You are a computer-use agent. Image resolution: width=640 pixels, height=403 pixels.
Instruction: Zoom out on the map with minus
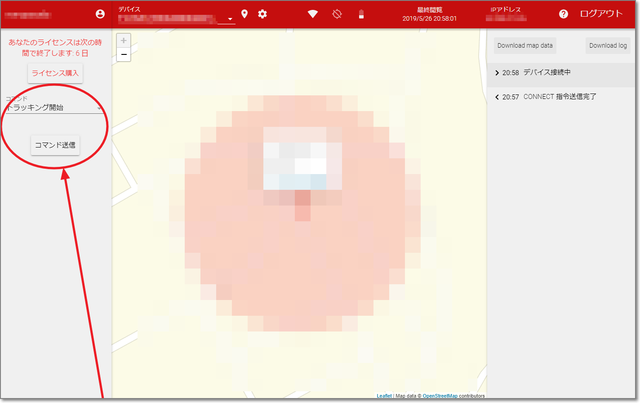[123, 55]
